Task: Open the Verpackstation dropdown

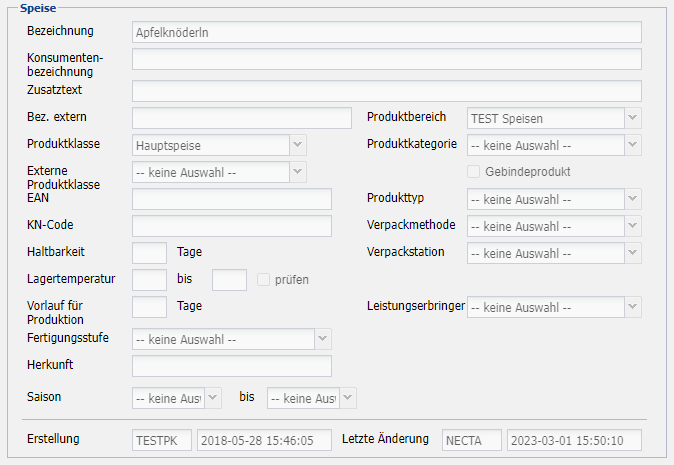Action: pyautogui.click(x=553, y=253)
